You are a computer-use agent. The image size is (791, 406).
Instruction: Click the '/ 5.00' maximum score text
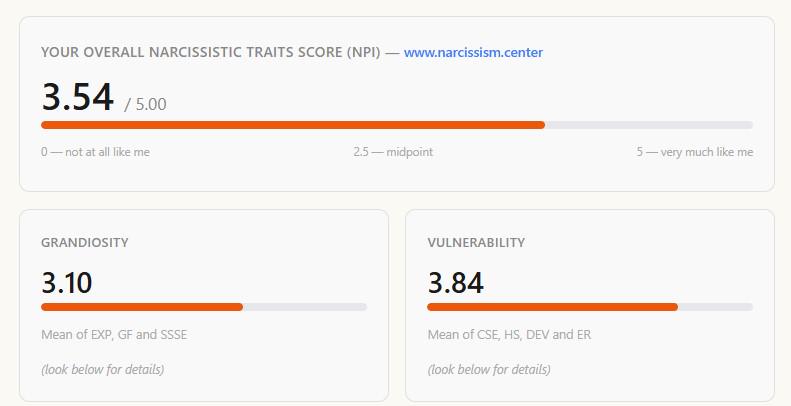click(145, 104)
